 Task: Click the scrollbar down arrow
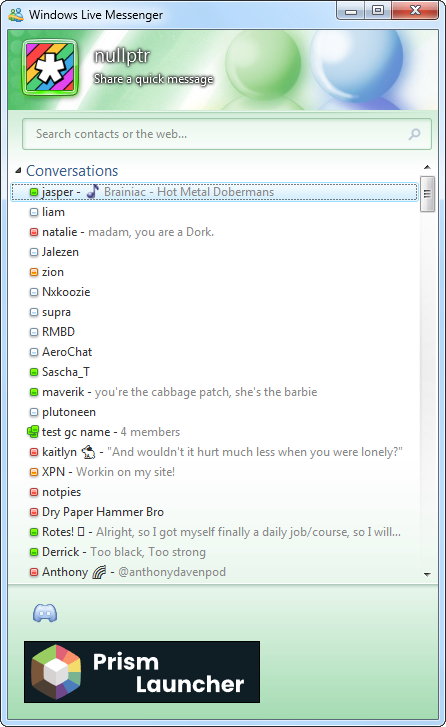coord(427,574)
